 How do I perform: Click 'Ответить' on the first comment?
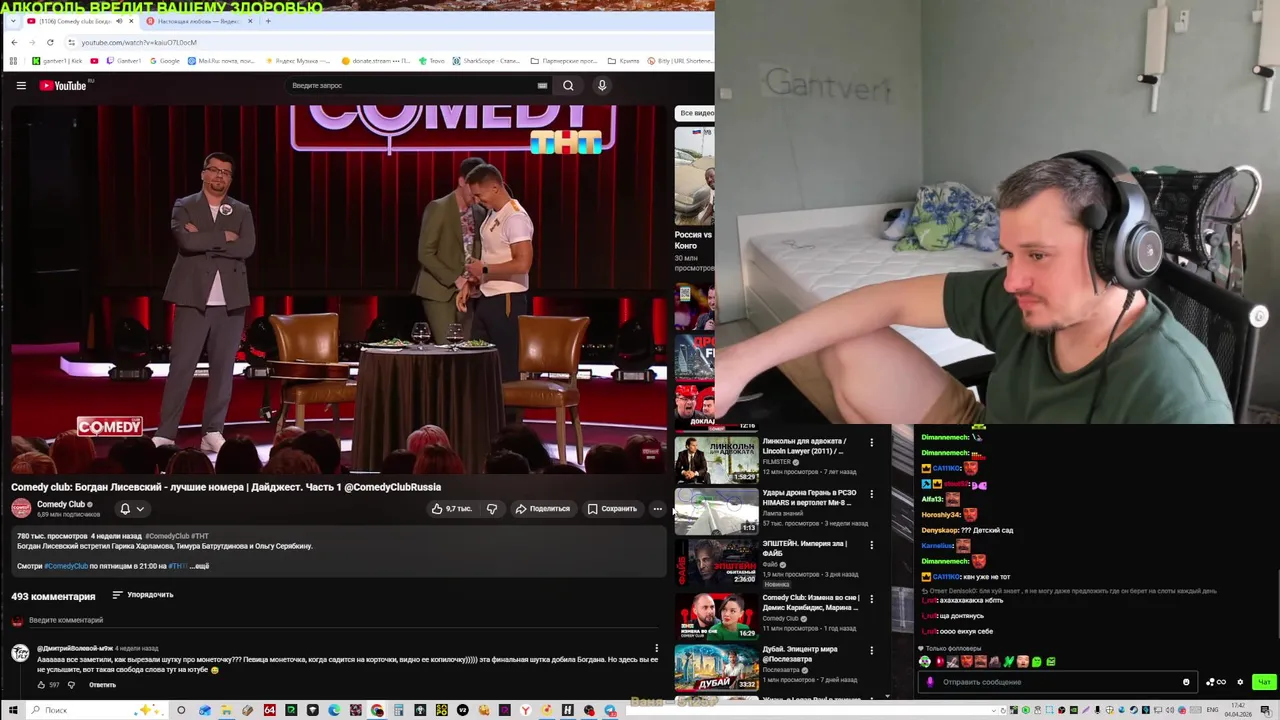click(x=102, y=685)
